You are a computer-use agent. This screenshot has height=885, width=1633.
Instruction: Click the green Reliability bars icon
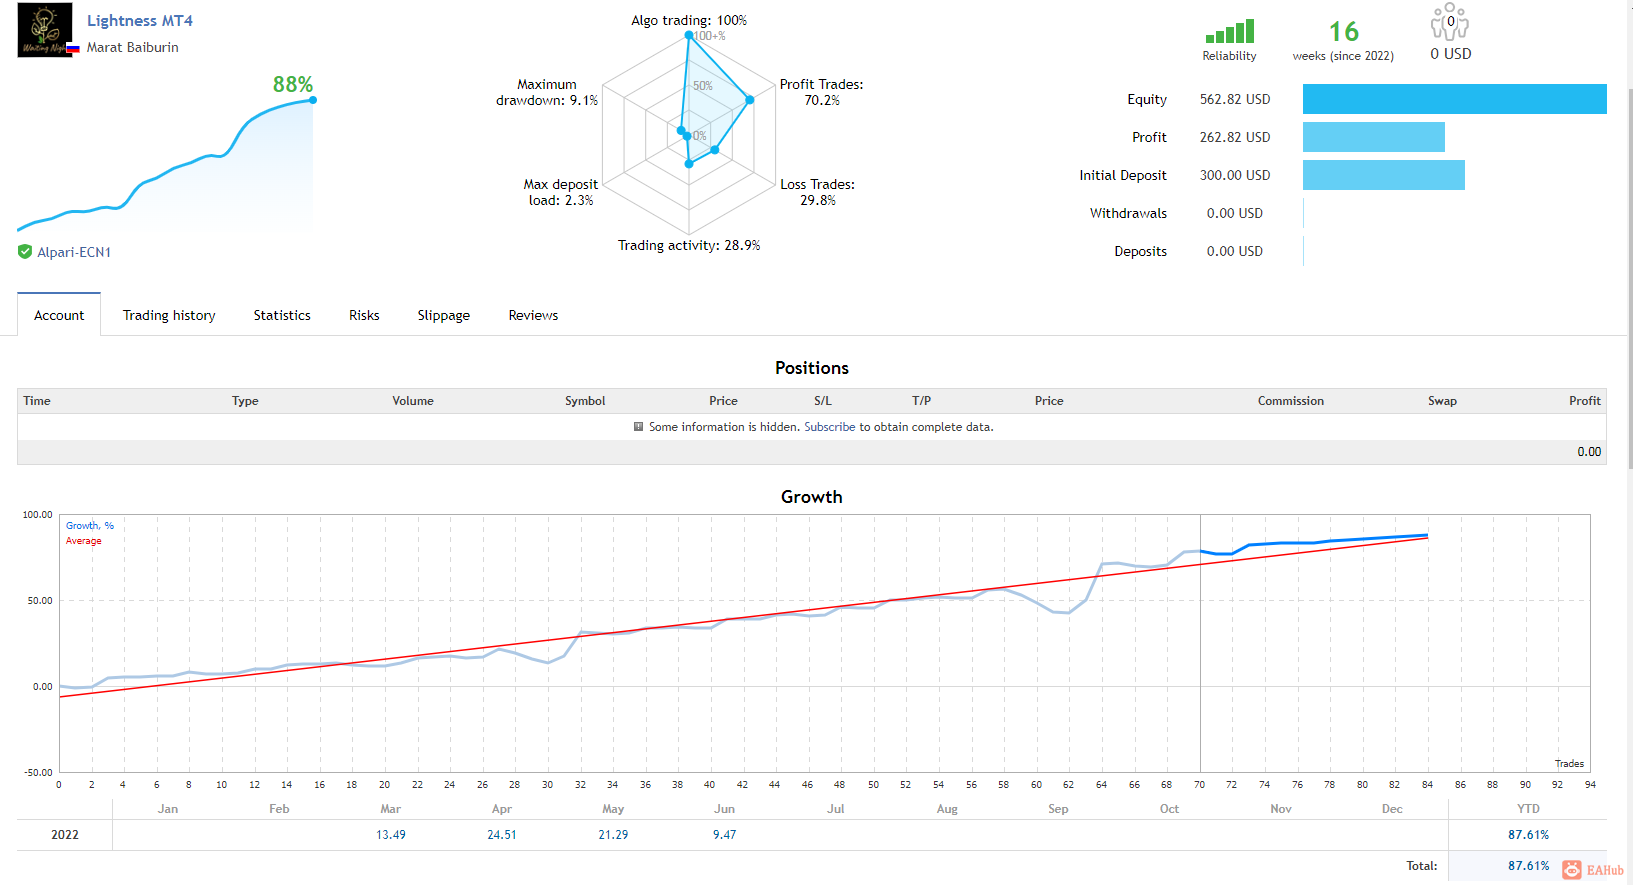(x=1229, y=32)
